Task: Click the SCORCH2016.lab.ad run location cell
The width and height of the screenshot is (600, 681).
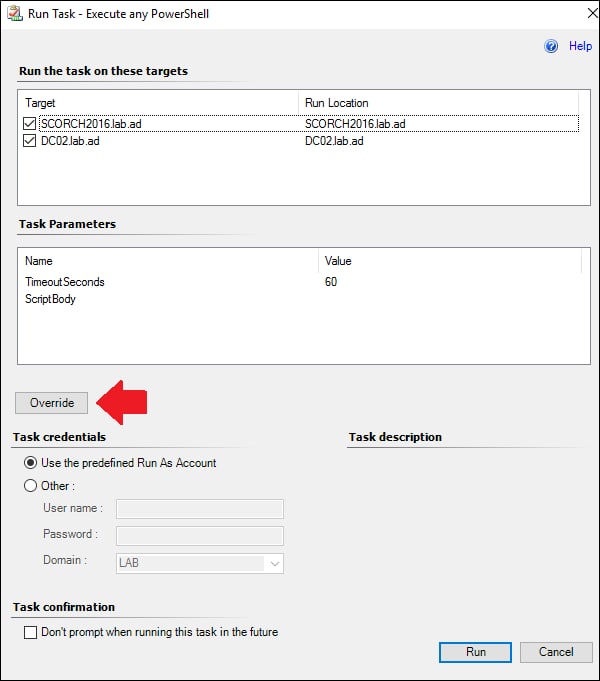Action: tap(355, 124)
